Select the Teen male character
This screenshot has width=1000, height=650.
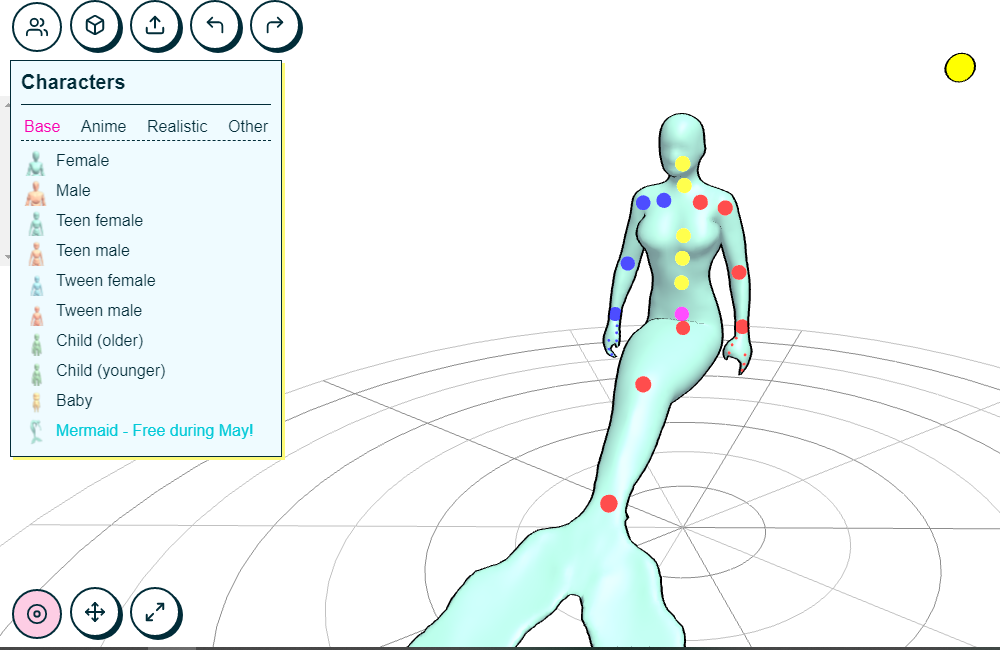[x=93, y=251]
